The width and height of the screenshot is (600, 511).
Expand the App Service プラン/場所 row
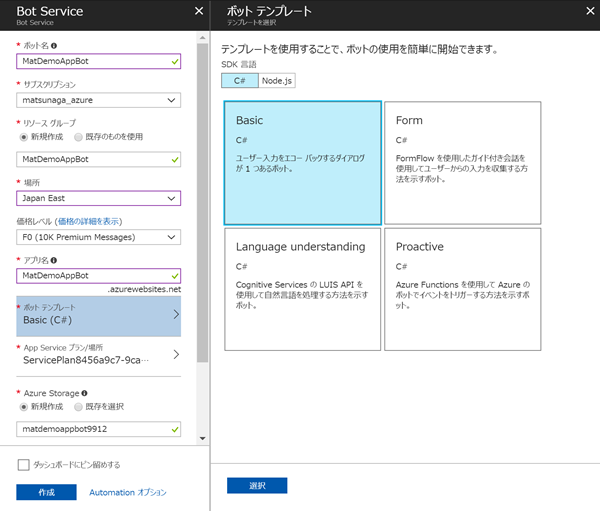(x=99, y=354)
